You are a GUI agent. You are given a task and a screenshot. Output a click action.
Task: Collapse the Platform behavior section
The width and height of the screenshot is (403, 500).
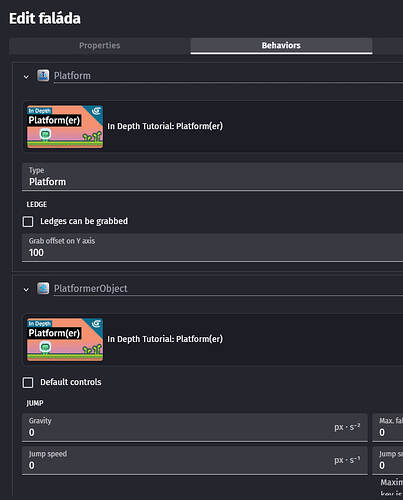click(x=26, y=77)
